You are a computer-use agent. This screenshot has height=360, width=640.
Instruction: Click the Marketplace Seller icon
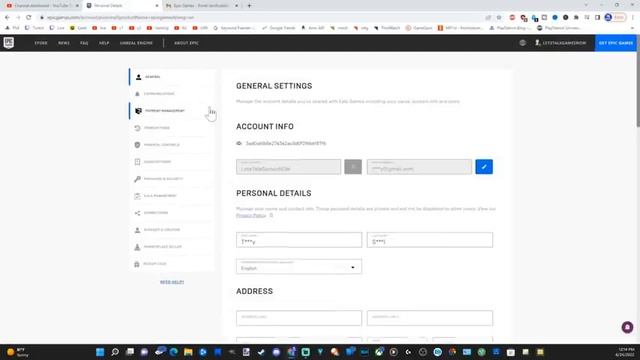pyautogui.click(x=138, y=247)
